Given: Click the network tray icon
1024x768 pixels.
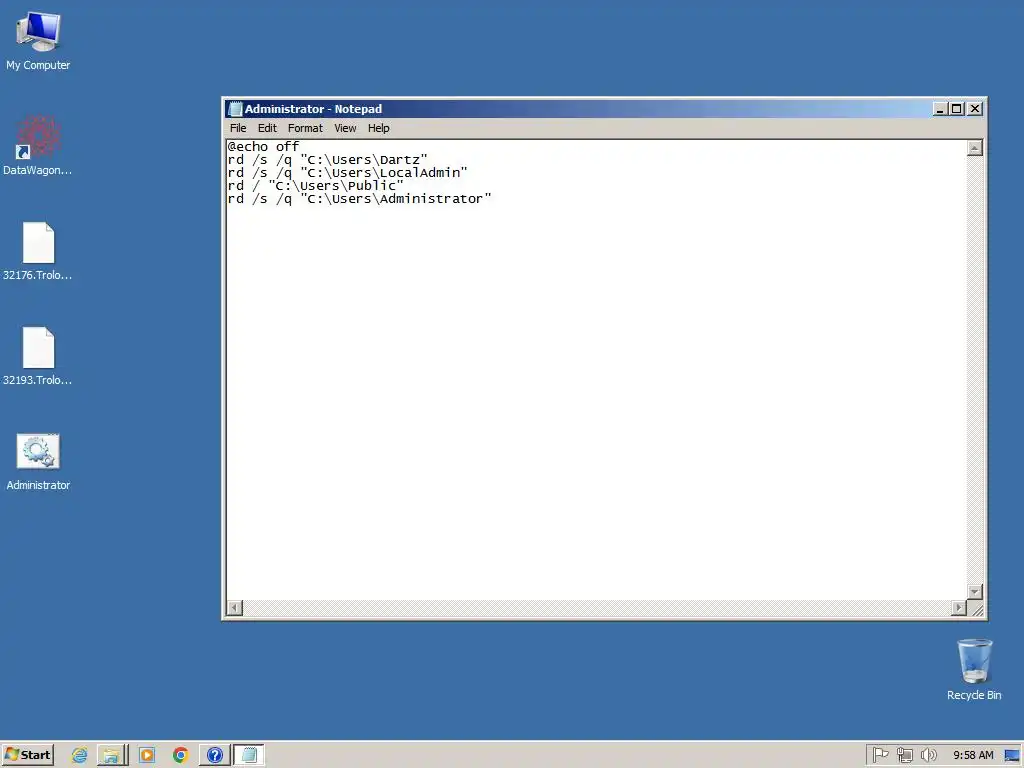Looking at the screenshot, I should click(904, 755).
